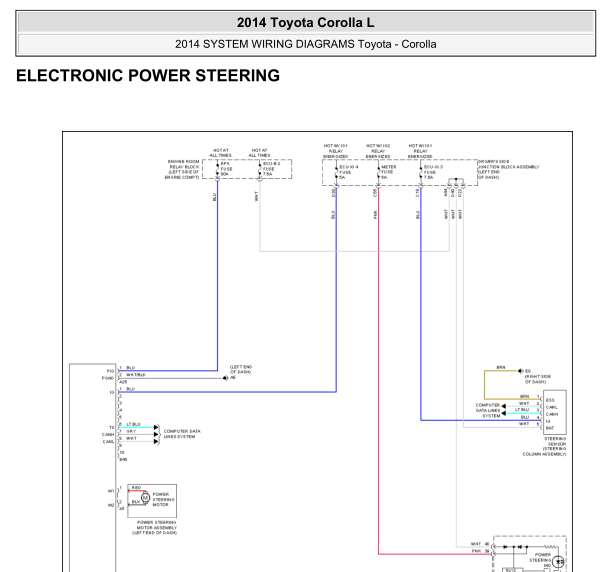
Task: Click the M1 terminal label
Action: [x=111, y=491]
